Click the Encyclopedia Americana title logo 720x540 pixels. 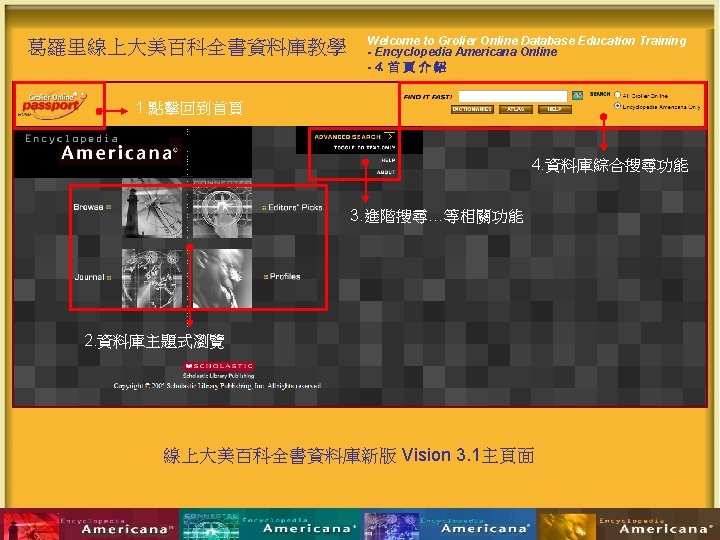tap(102, 147)
